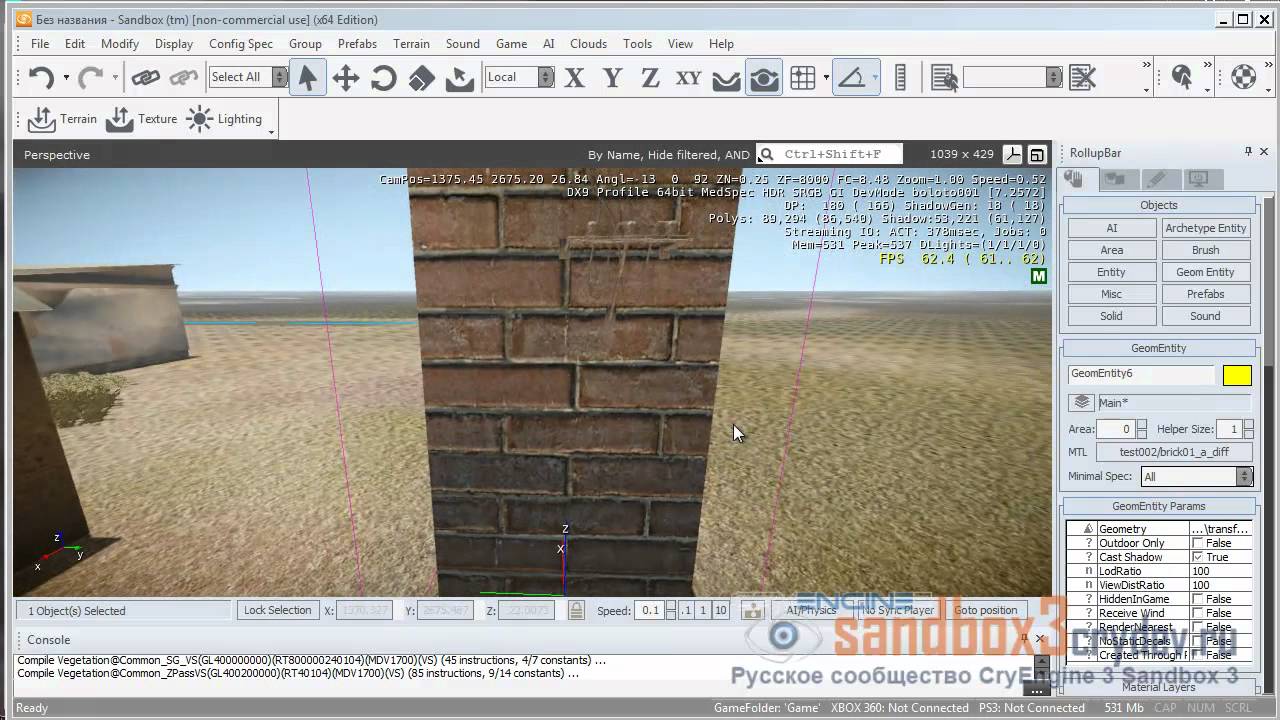Click the globe cursor toolbar icon

pos(1182,77)
